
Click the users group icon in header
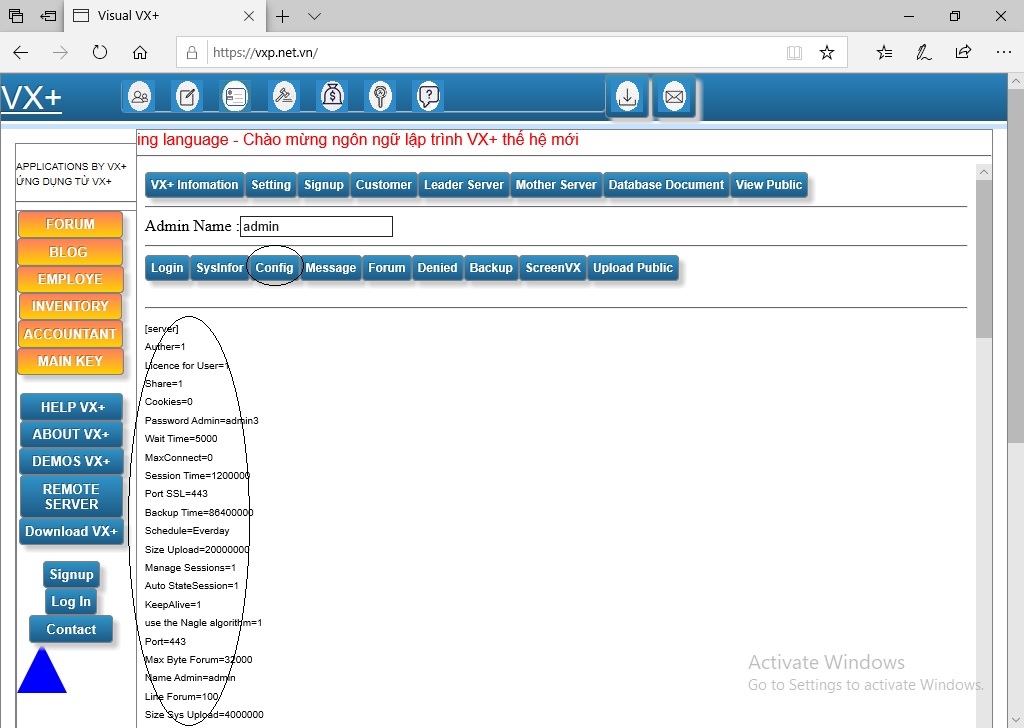(x=140, y=97)
